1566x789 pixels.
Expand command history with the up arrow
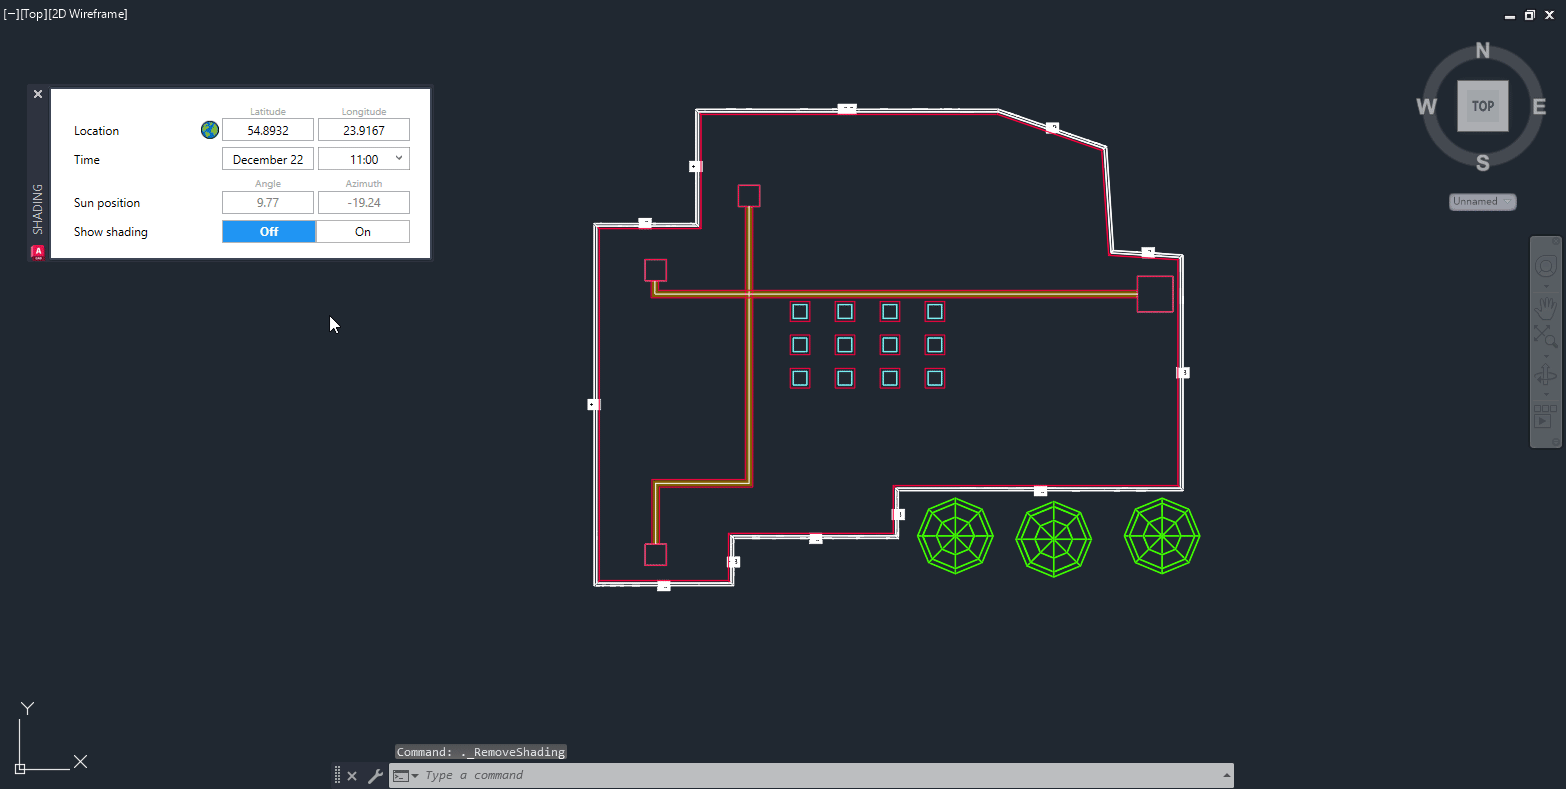[x=1226, y=776]
